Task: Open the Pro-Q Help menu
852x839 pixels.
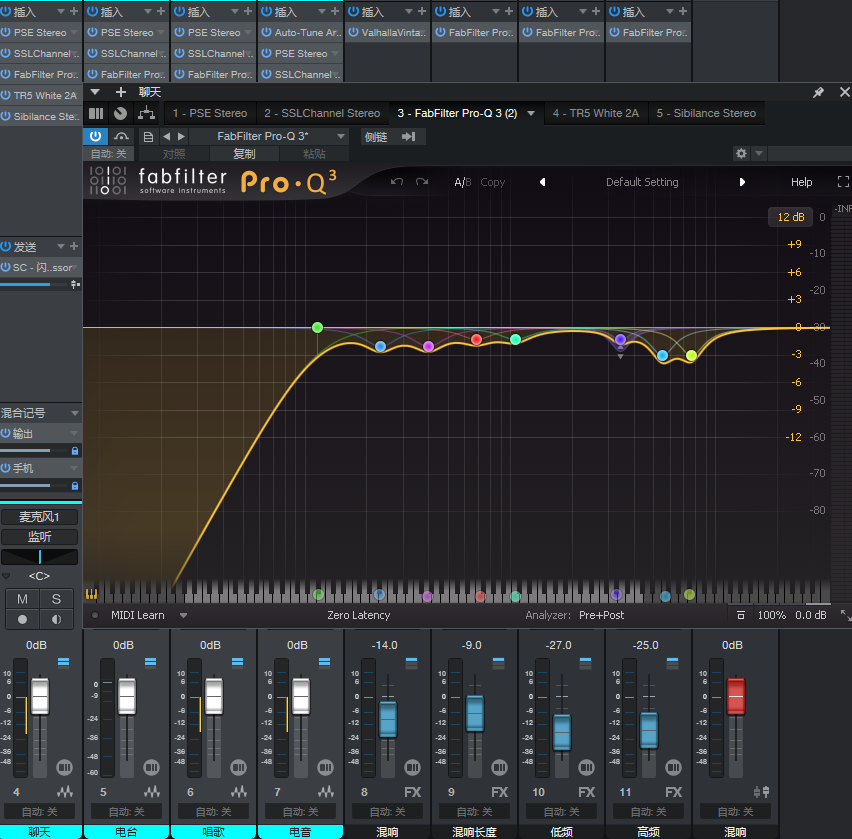Action: tap(801, 182)
